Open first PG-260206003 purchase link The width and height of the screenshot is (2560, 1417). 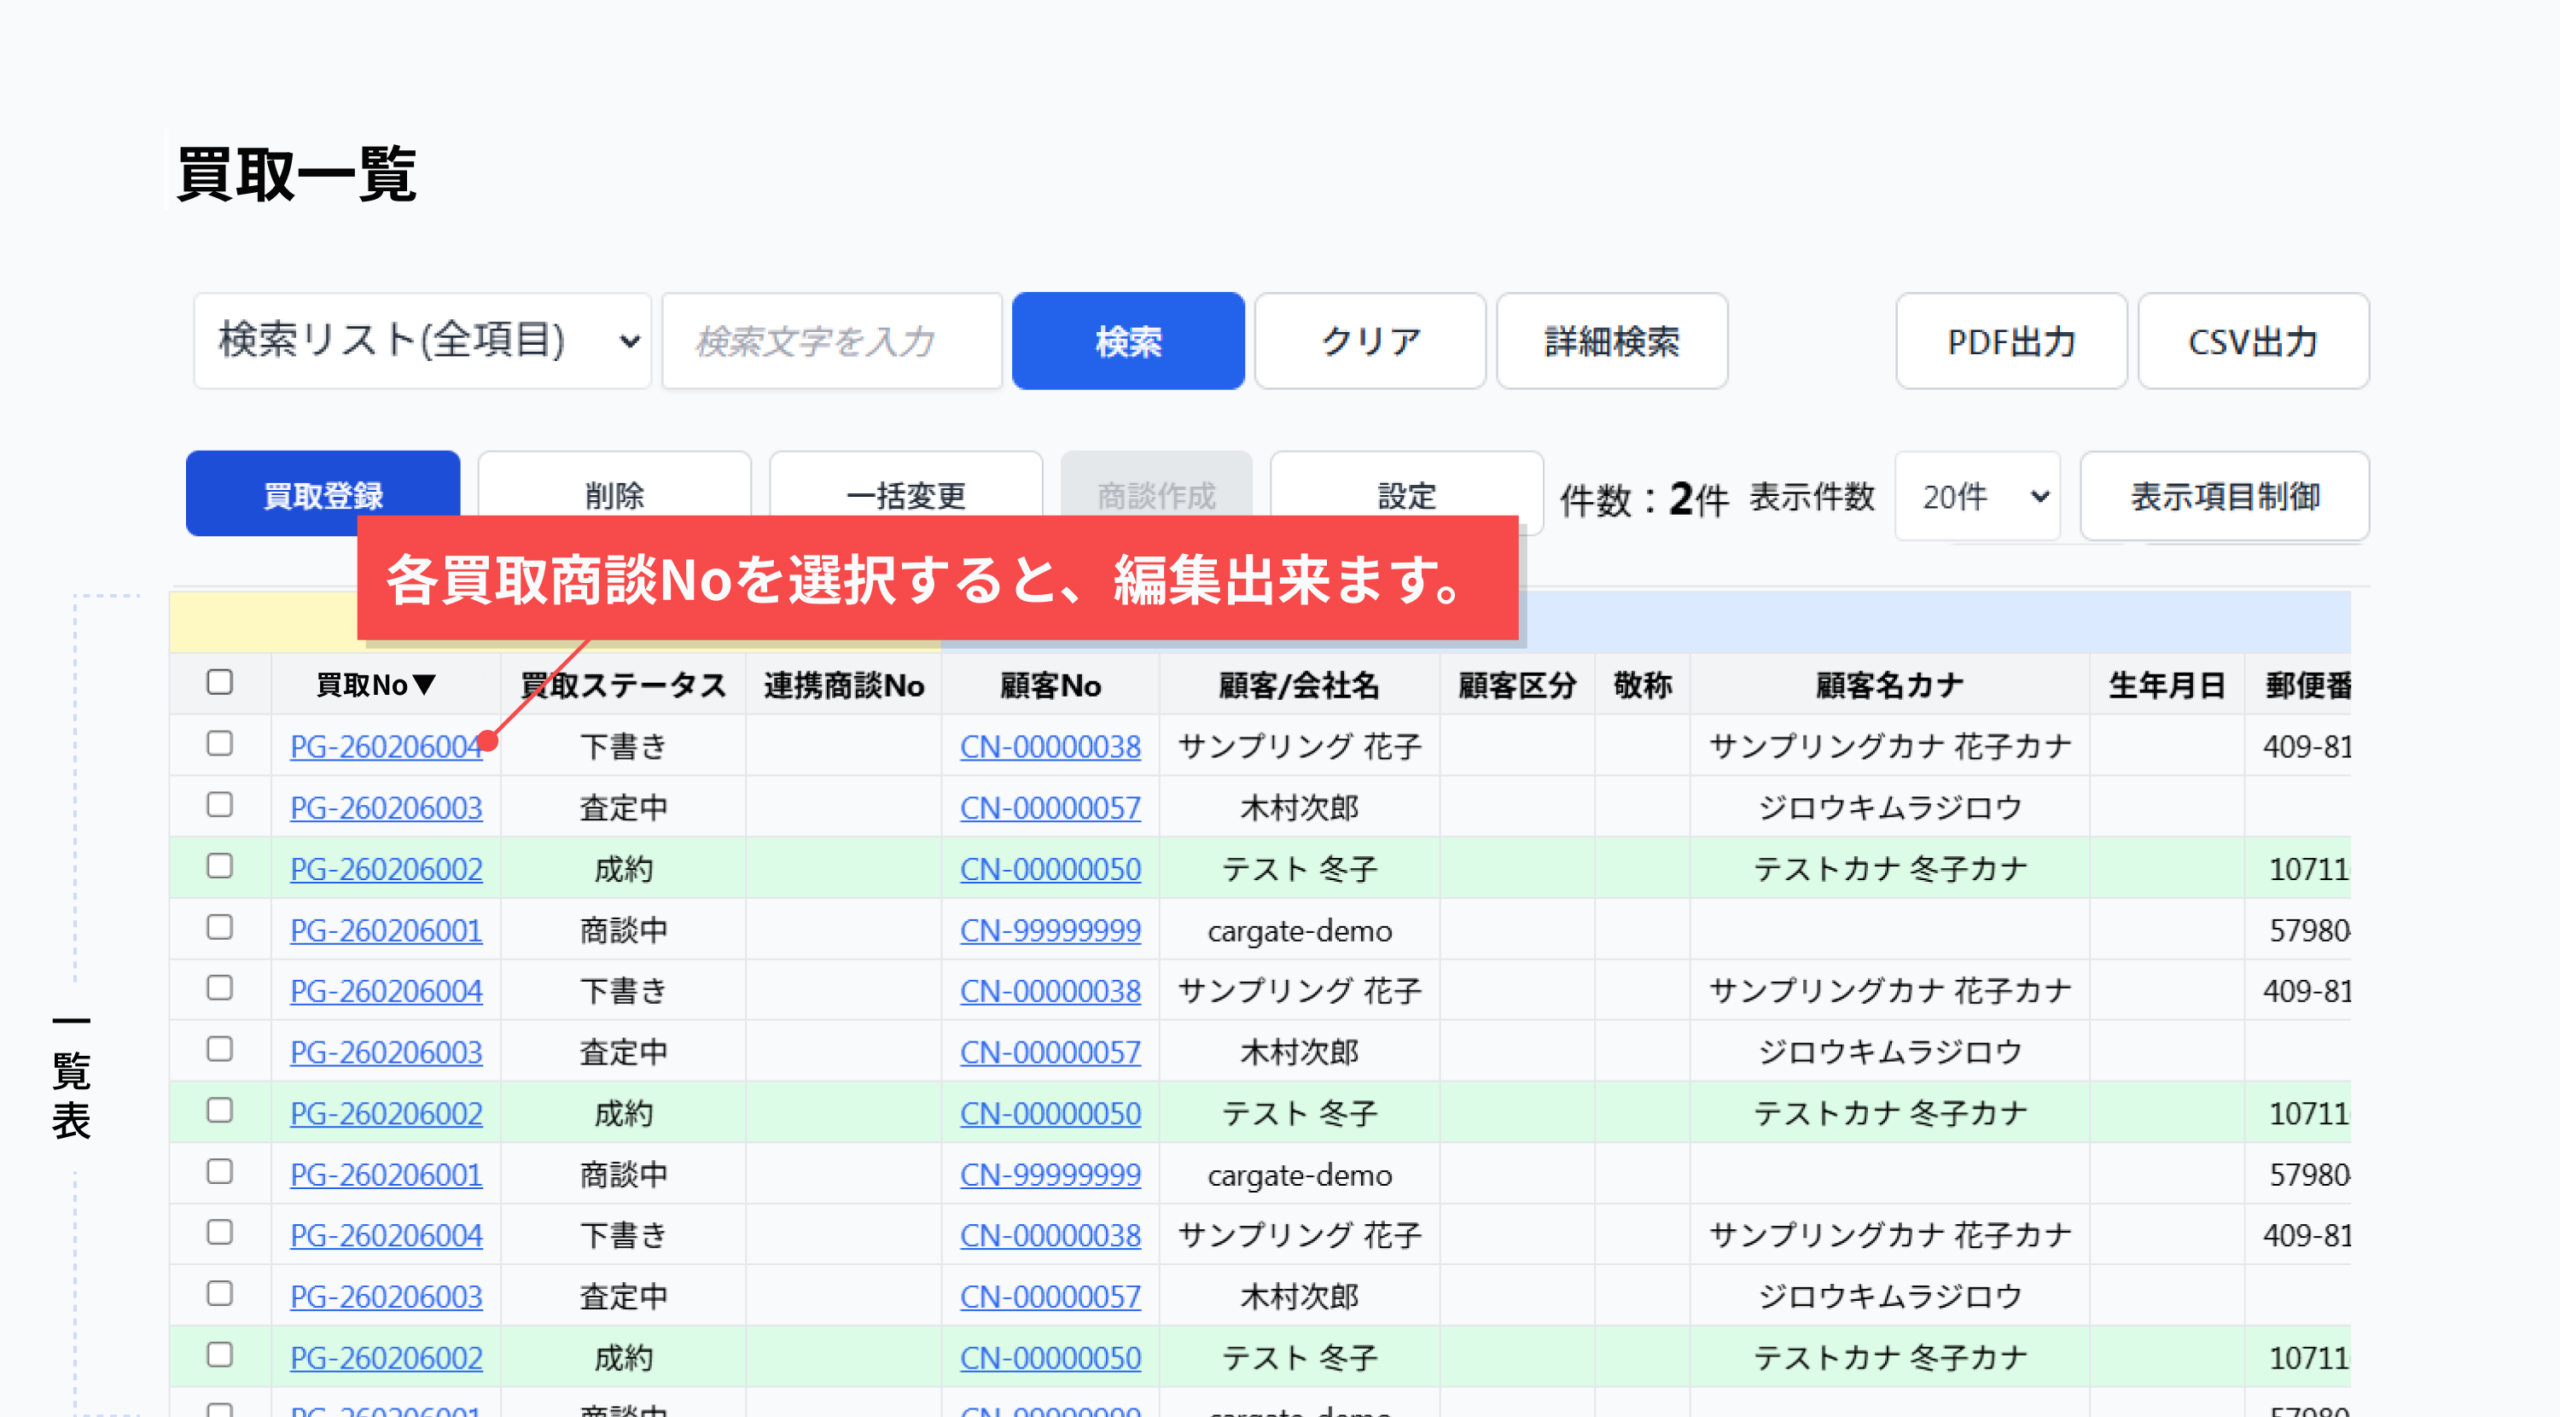click(386, 808)
